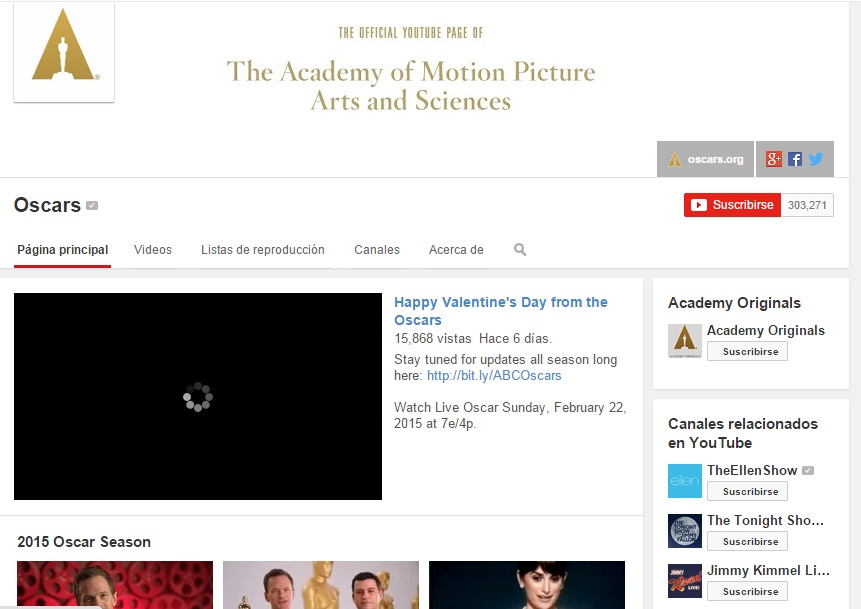Open the Google+ social icon
This screenshot has width=861, height=609.
pyautogui.click(x=774, y=159)
